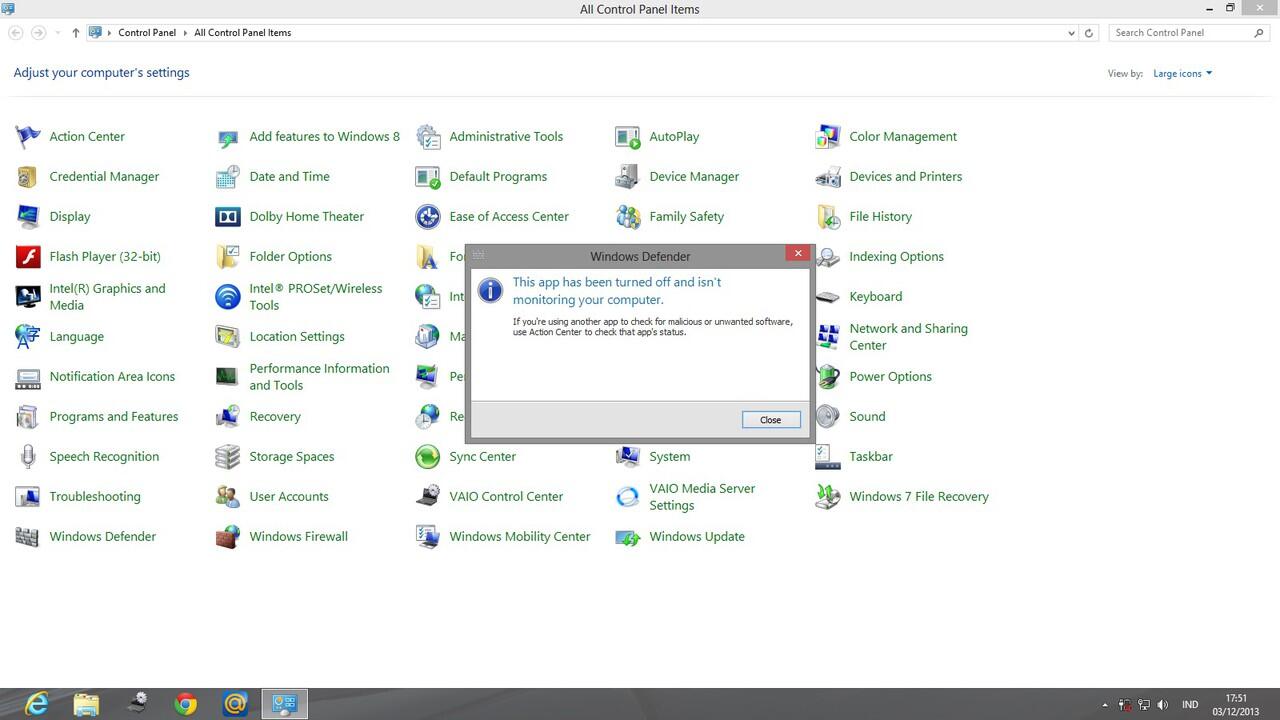Open the Display monitor icon
The height and width of the screenshot is (720, 1280).
tap(28, 217)
